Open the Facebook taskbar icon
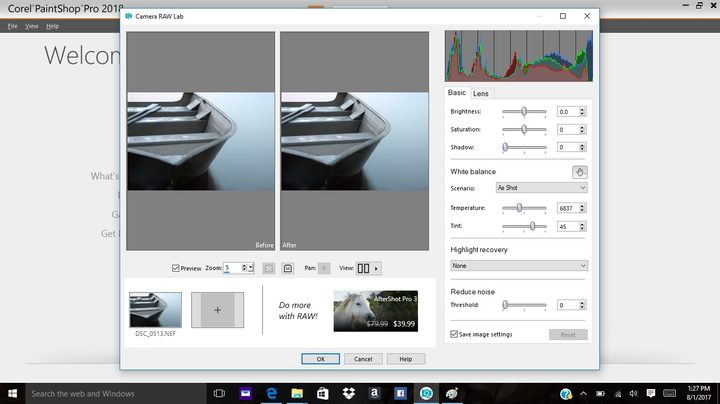 point(400,393)
